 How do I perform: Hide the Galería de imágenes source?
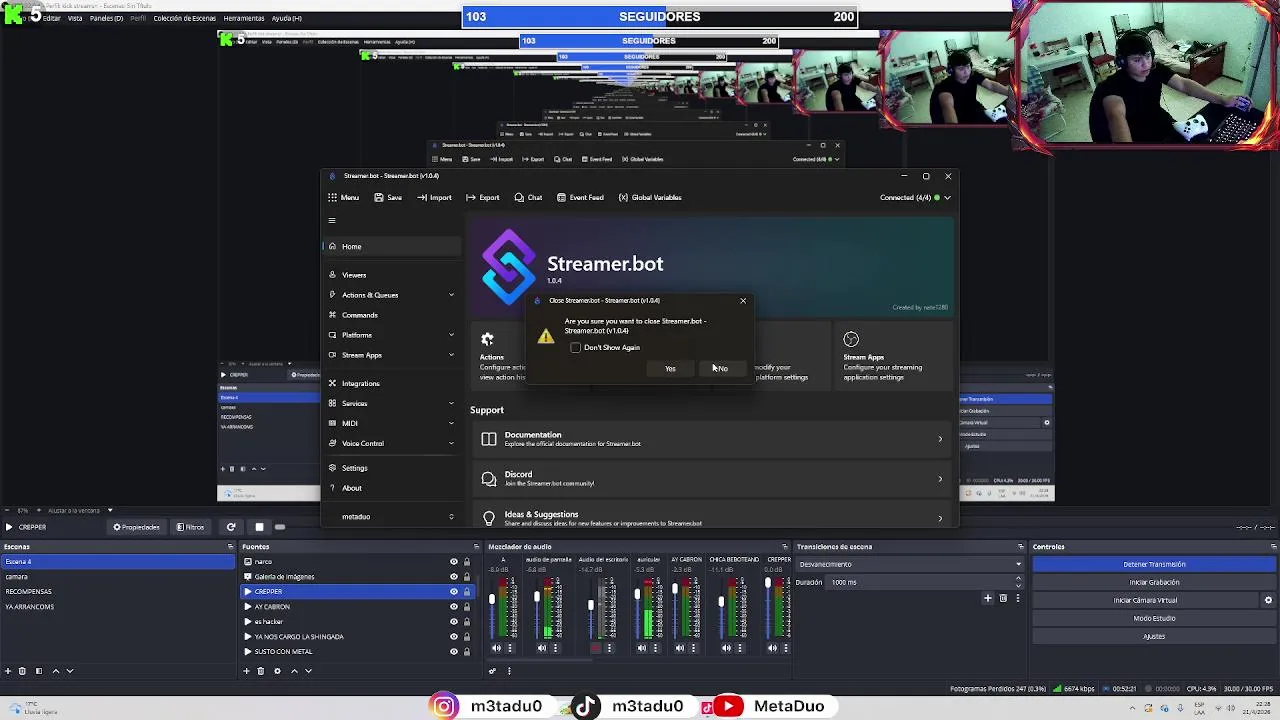pyautogui.click(x=453, y=577)
